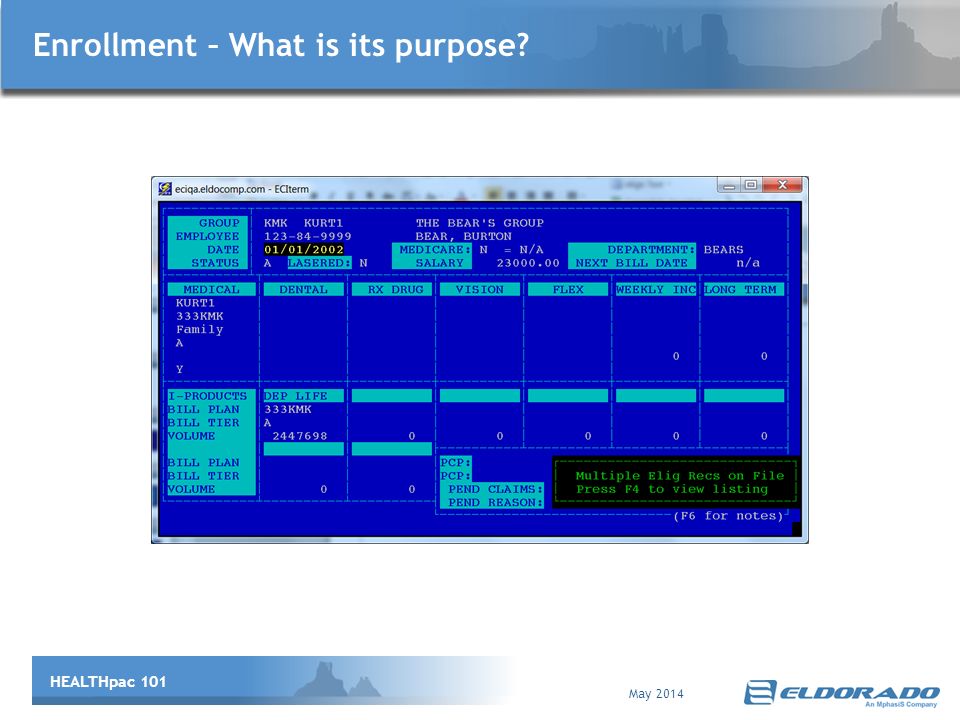
Task: Click the GROUP field label
Action: (219, 223)
